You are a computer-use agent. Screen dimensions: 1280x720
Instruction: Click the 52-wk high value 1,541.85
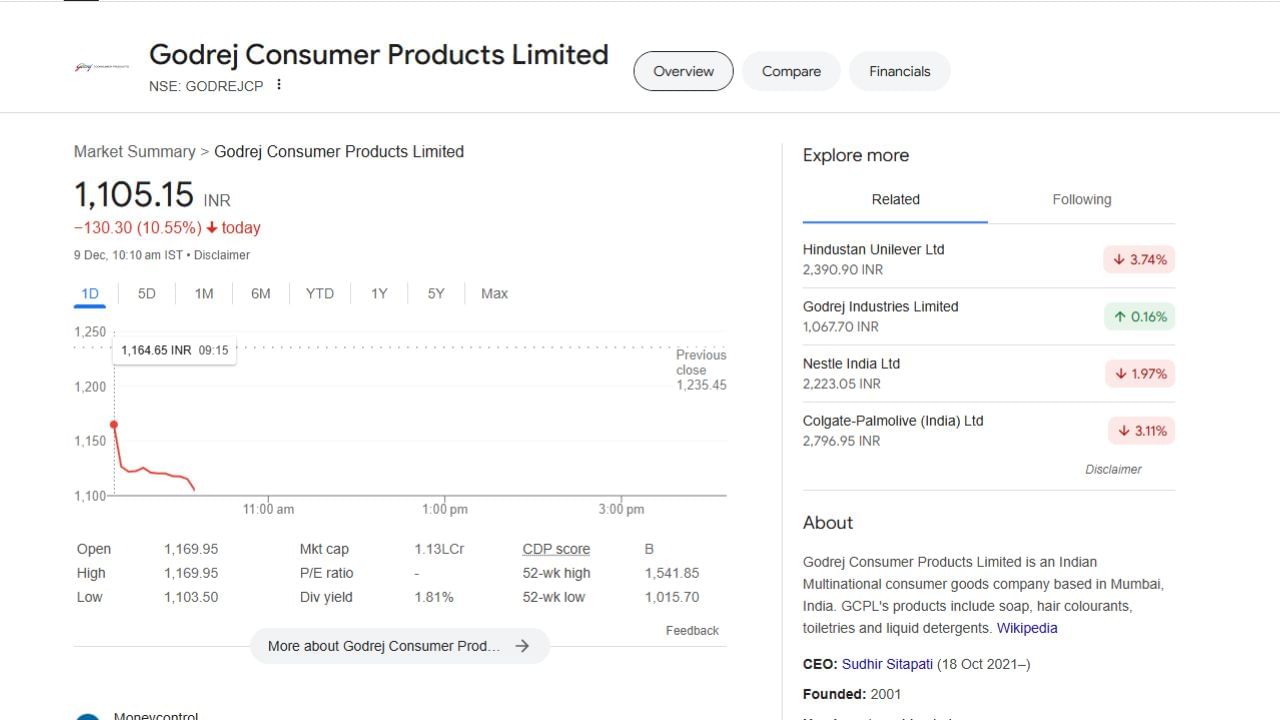click(x=672, y=573)
